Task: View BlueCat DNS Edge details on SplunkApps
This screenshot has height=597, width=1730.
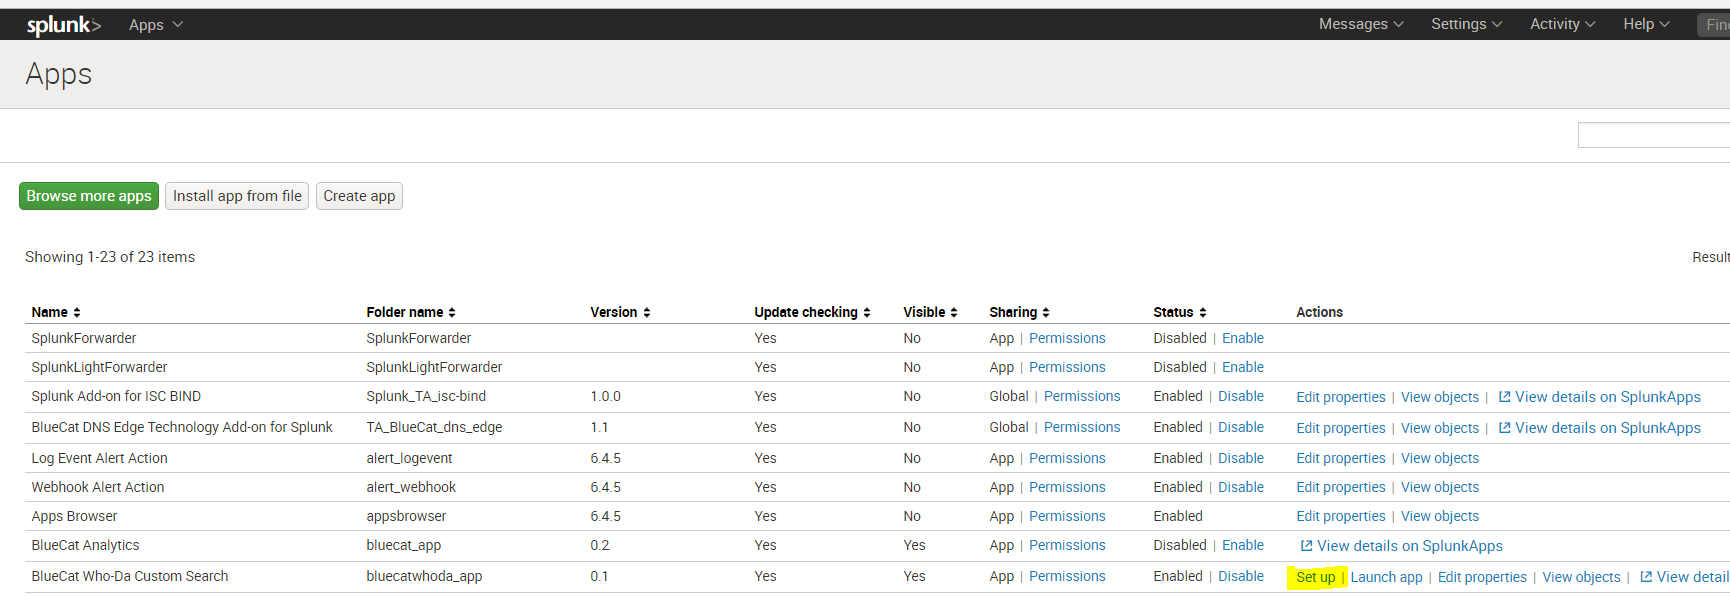Action: pyautogui.click(x=1599, y=428)
